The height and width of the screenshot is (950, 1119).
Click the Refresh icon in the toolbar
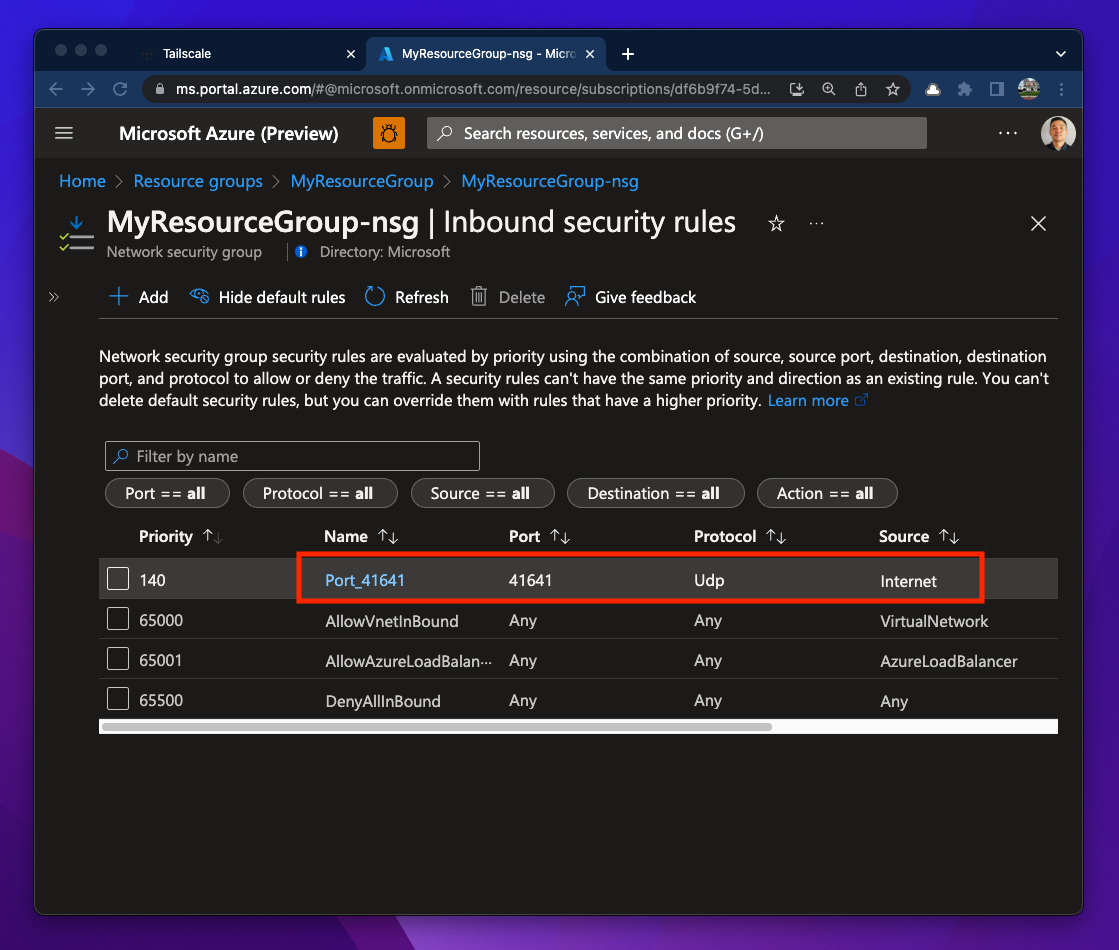click(375, 297)
